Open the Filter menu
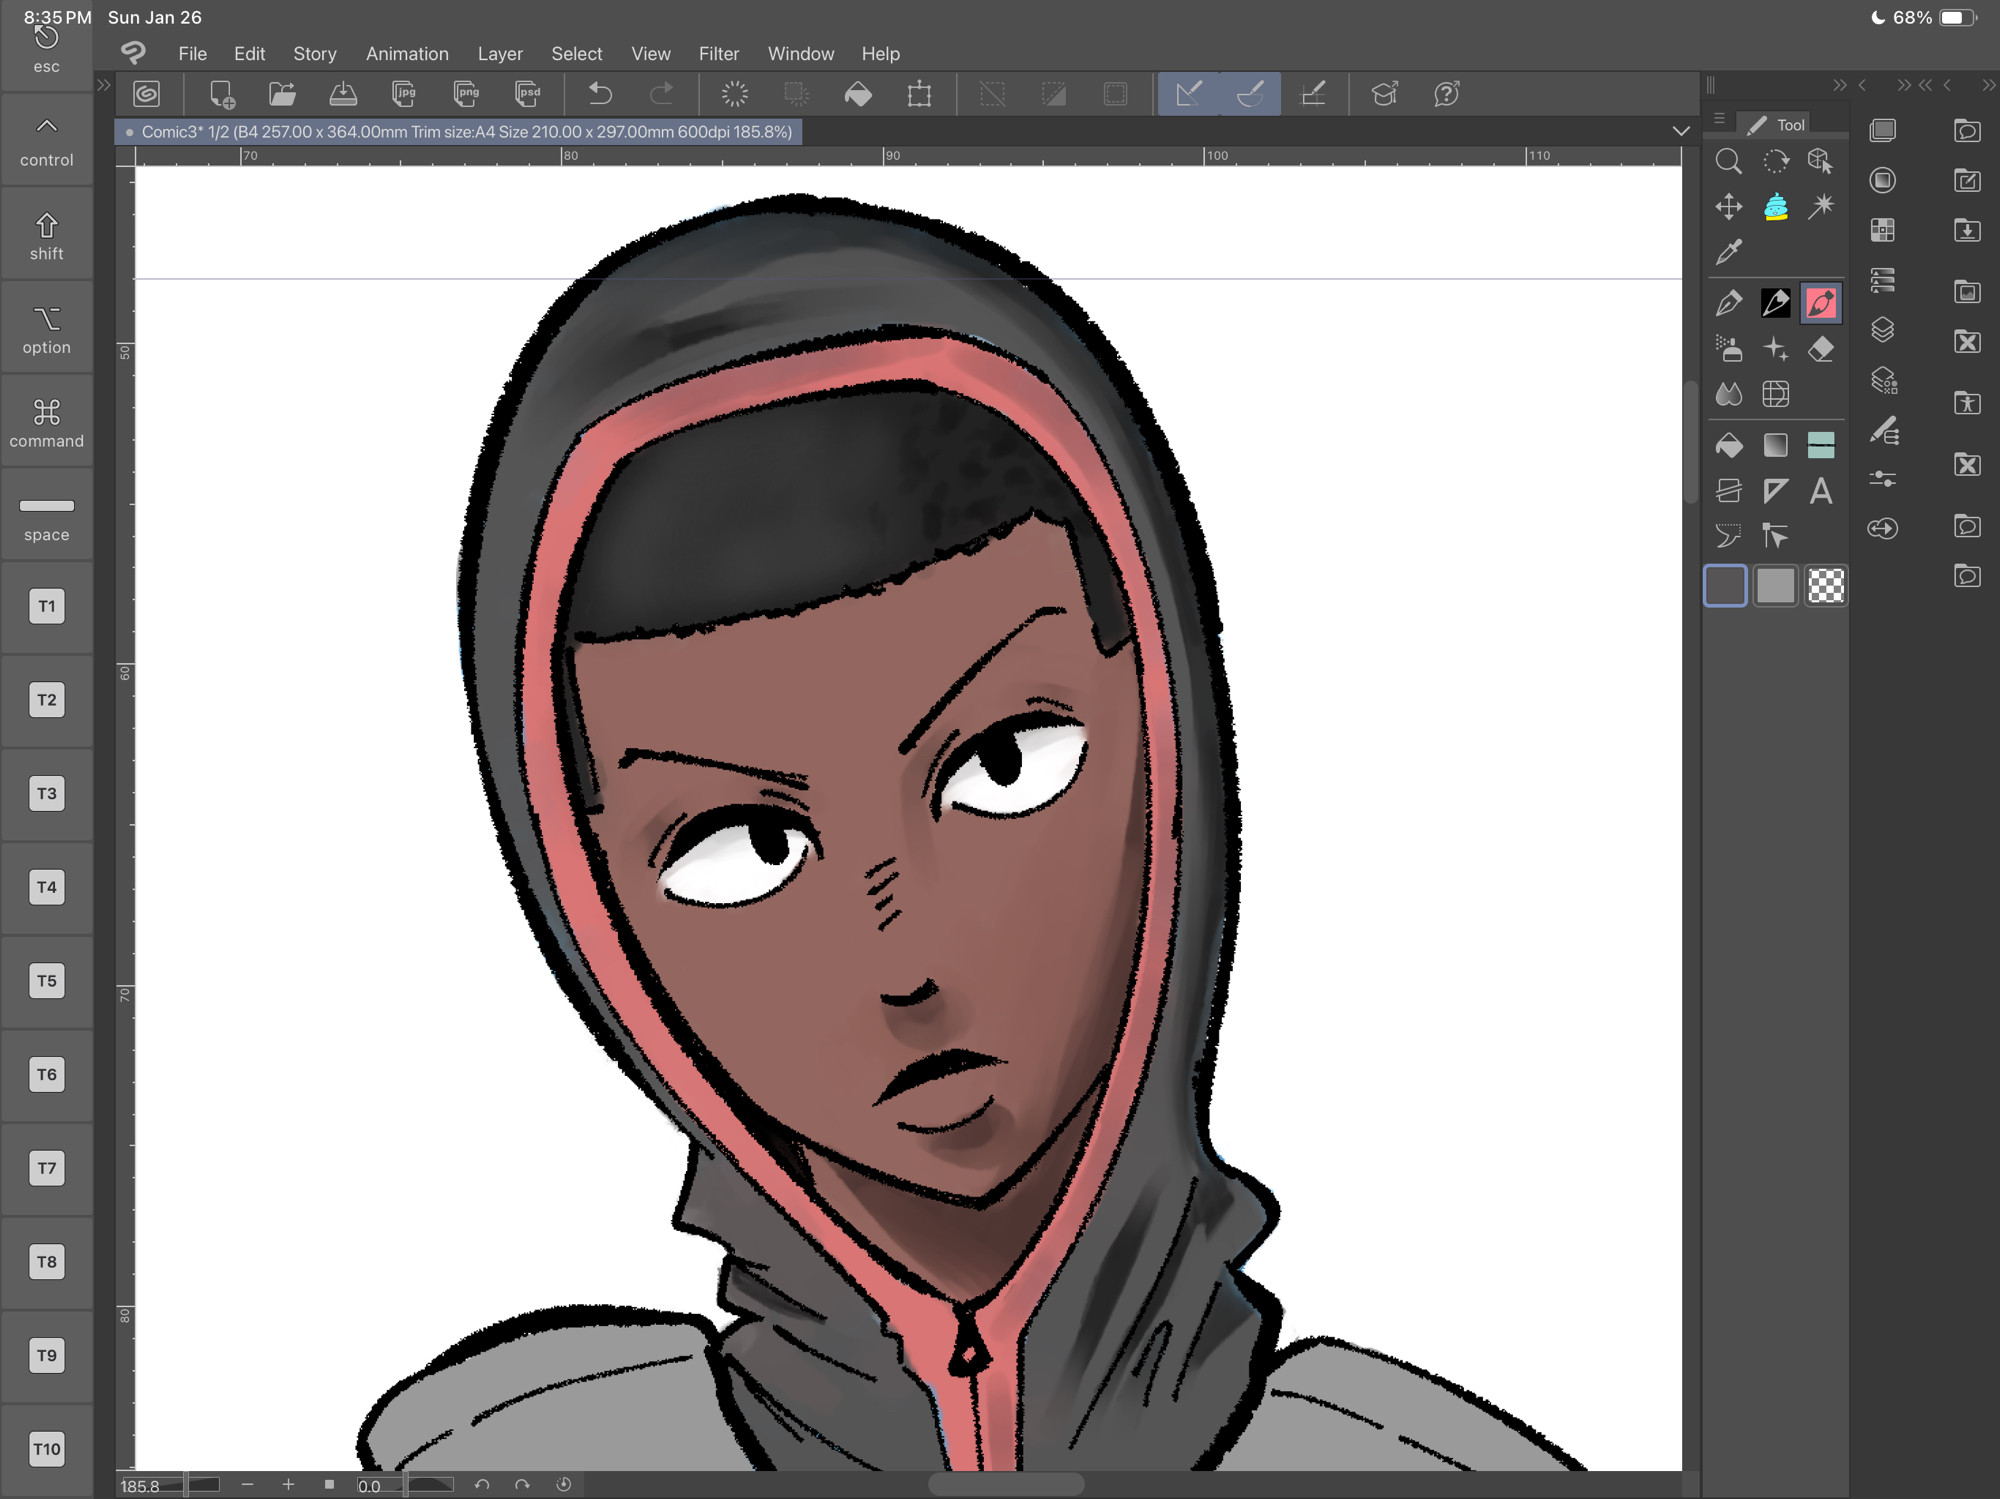 click(719, 54)
